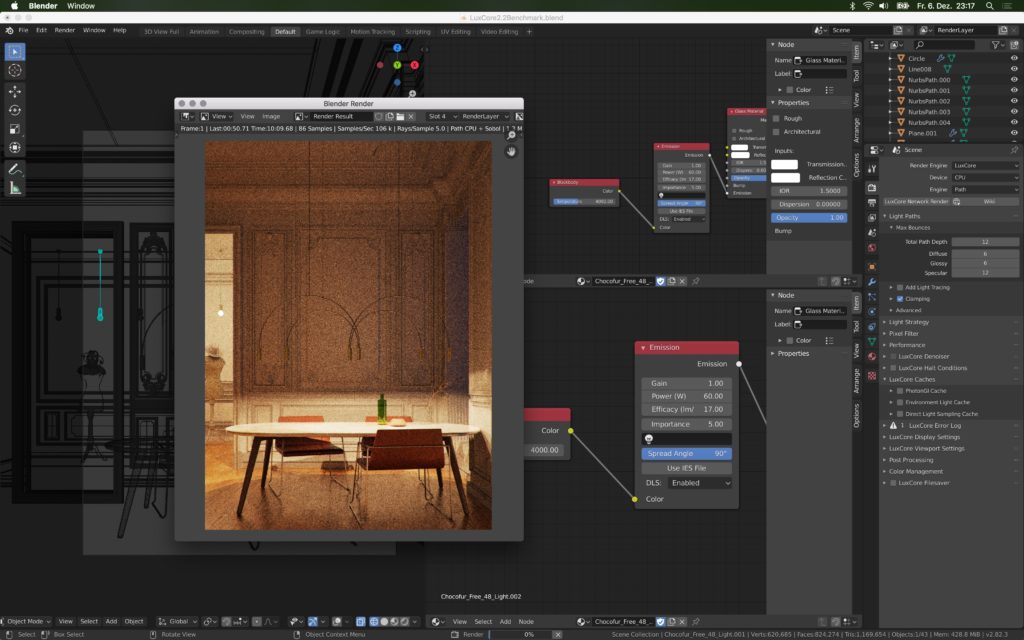Click the Spread Angle slider
Image resolution: width=1024 pixels, height=640 pixels.
click(686, 453)
